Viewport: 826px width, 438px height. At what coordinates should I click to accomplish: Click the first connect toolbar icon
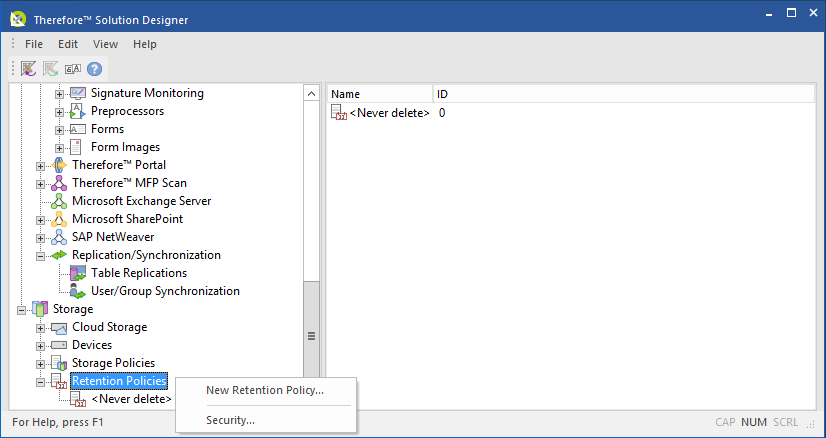click(28, 69)
